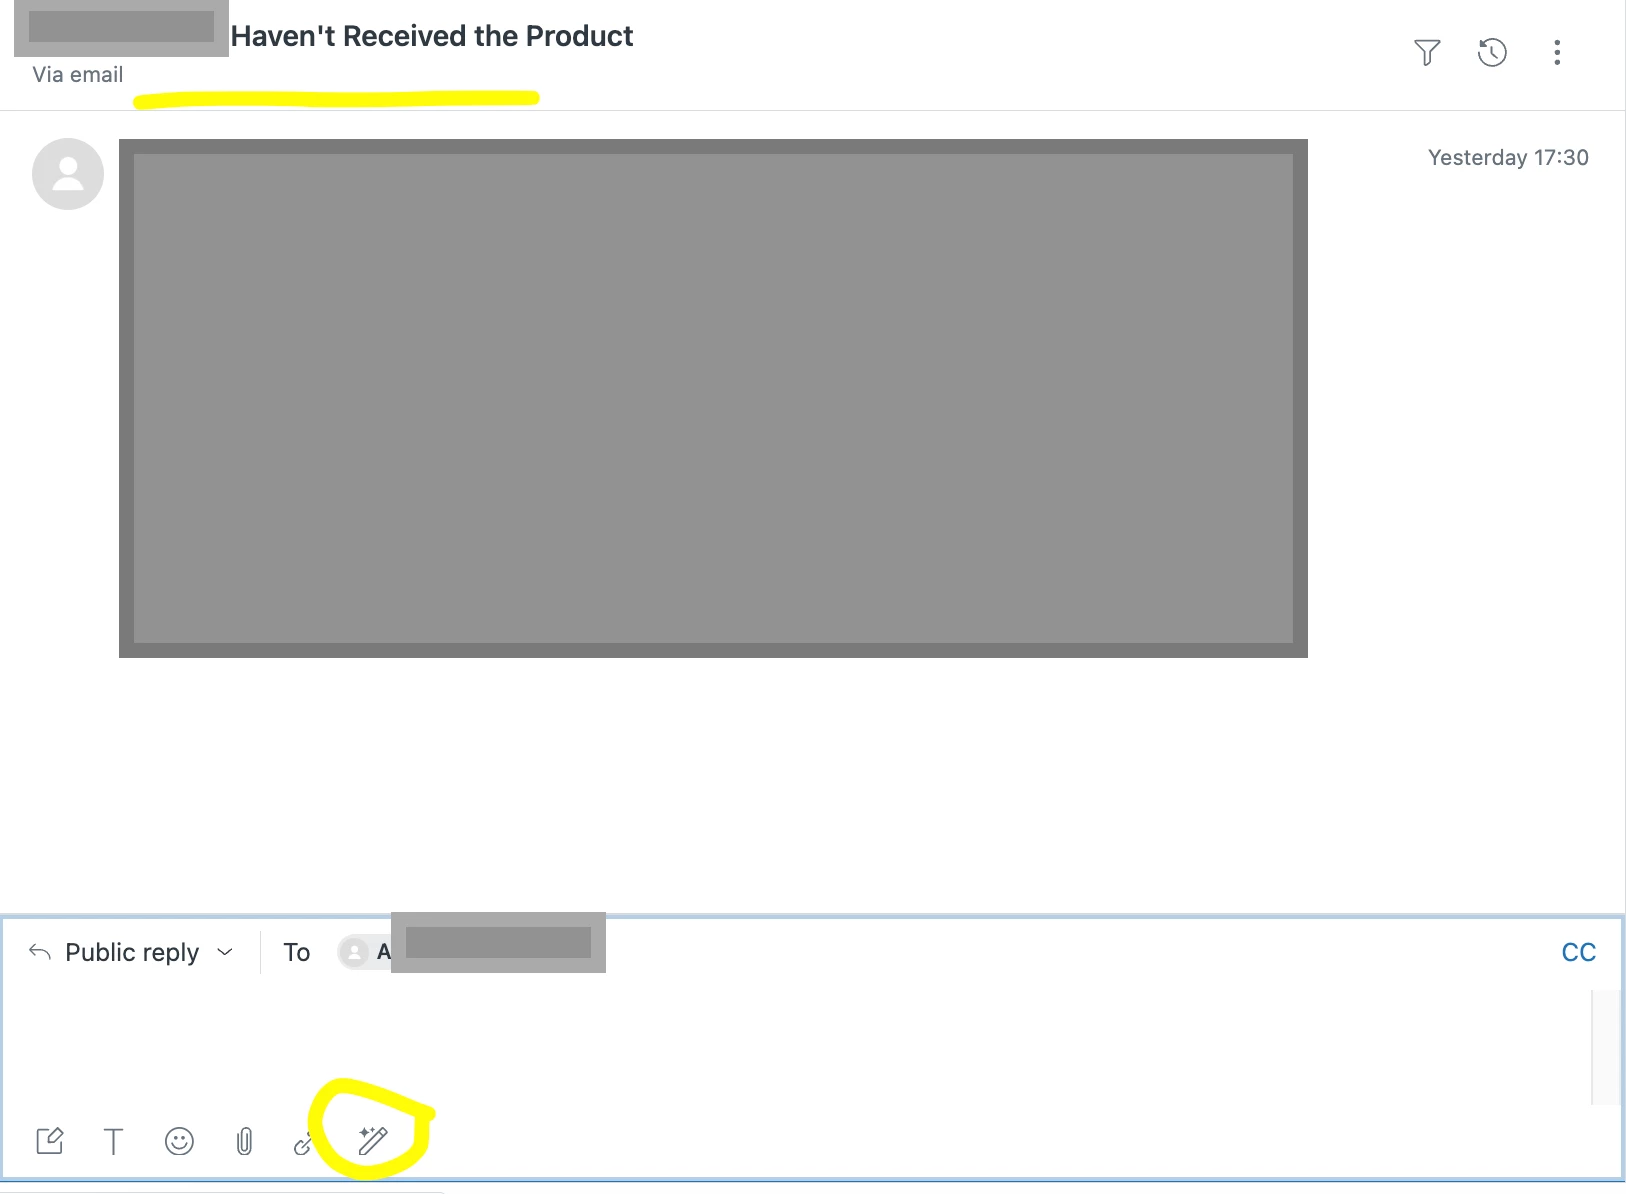Open the conversation filter icon
1626x1194 pixels.
pyautogui.click(x=1427, y=52)
